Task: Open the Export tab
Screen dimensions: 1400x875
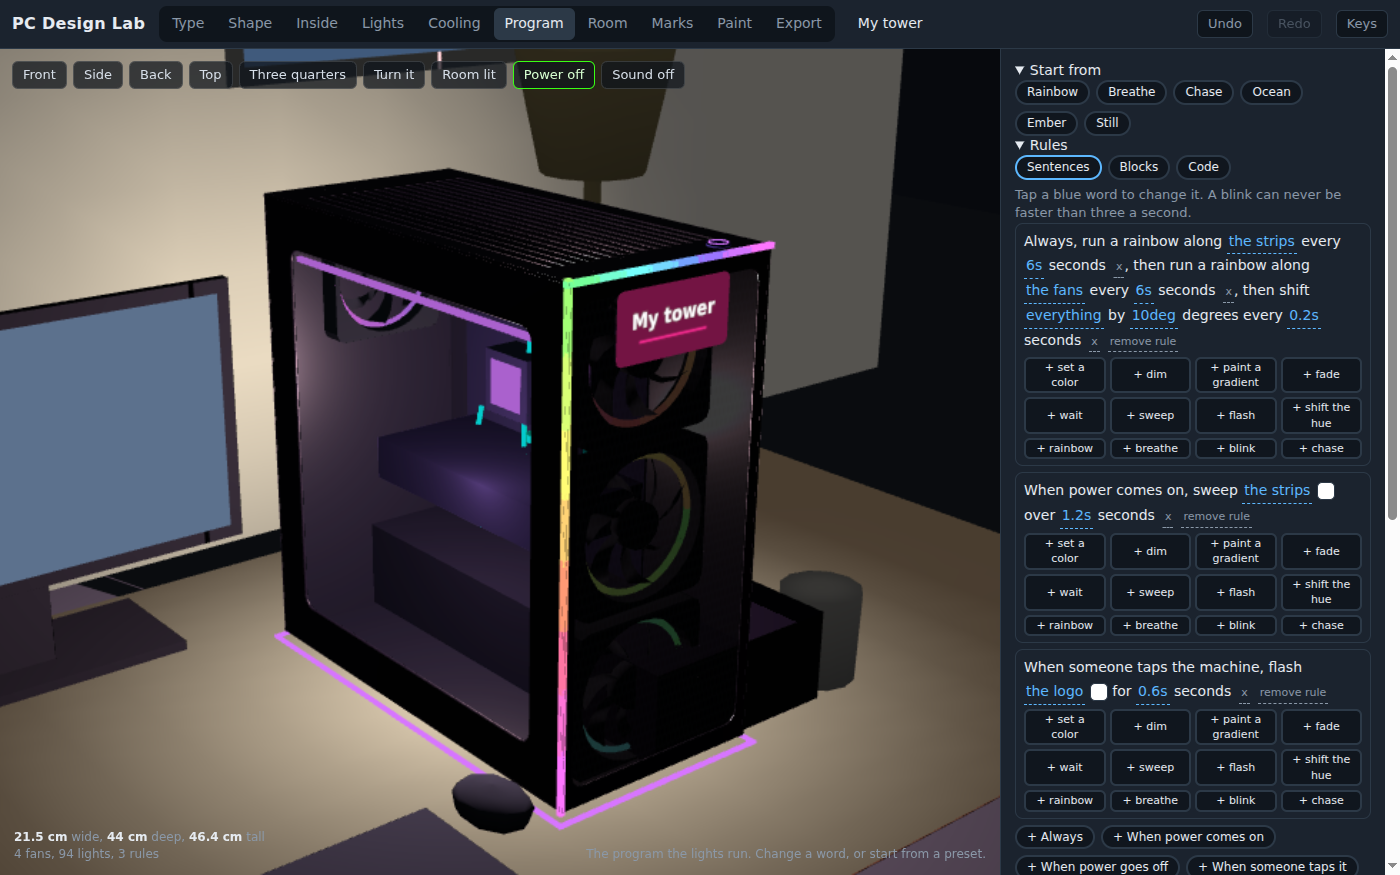Action: [x=799, y=23]
